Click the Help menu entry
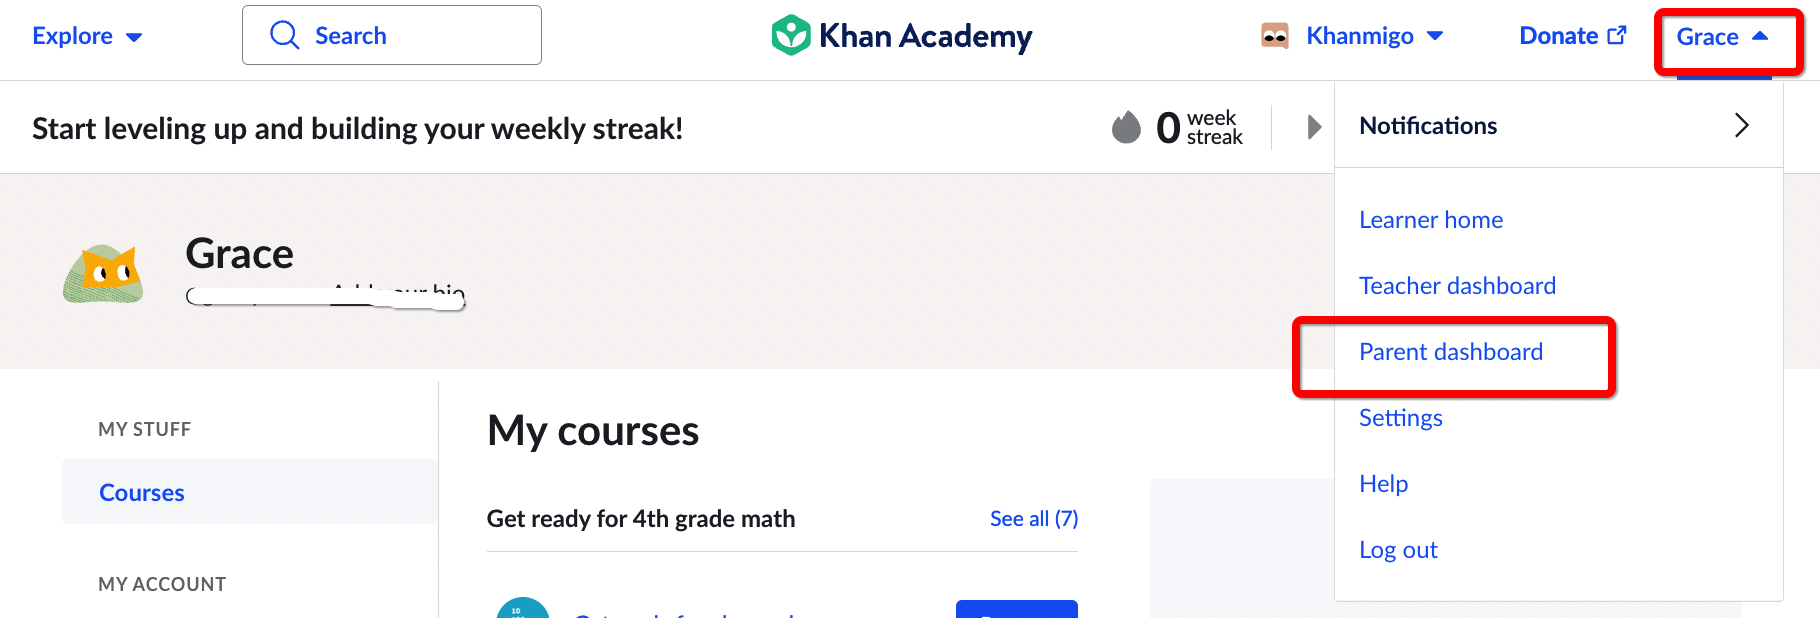 [1383, 484]
